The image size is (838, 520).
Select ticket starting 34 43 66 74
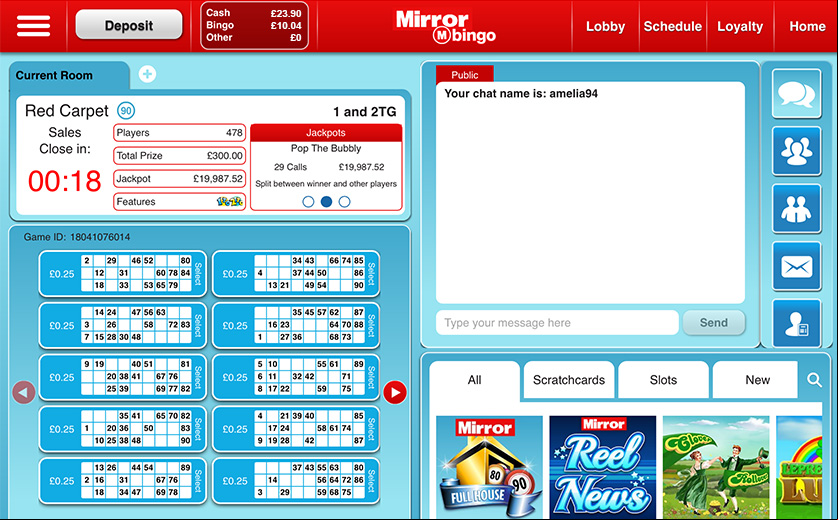pyautogui.click(x=296, y=274)
